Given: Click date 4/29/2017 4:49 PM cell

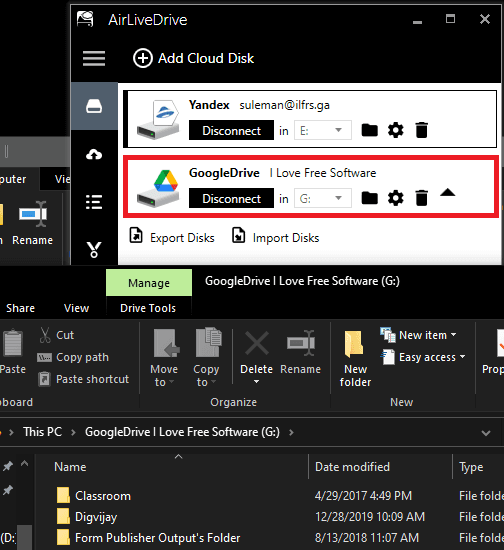Looking at the screenshot, I should (363, 496).
